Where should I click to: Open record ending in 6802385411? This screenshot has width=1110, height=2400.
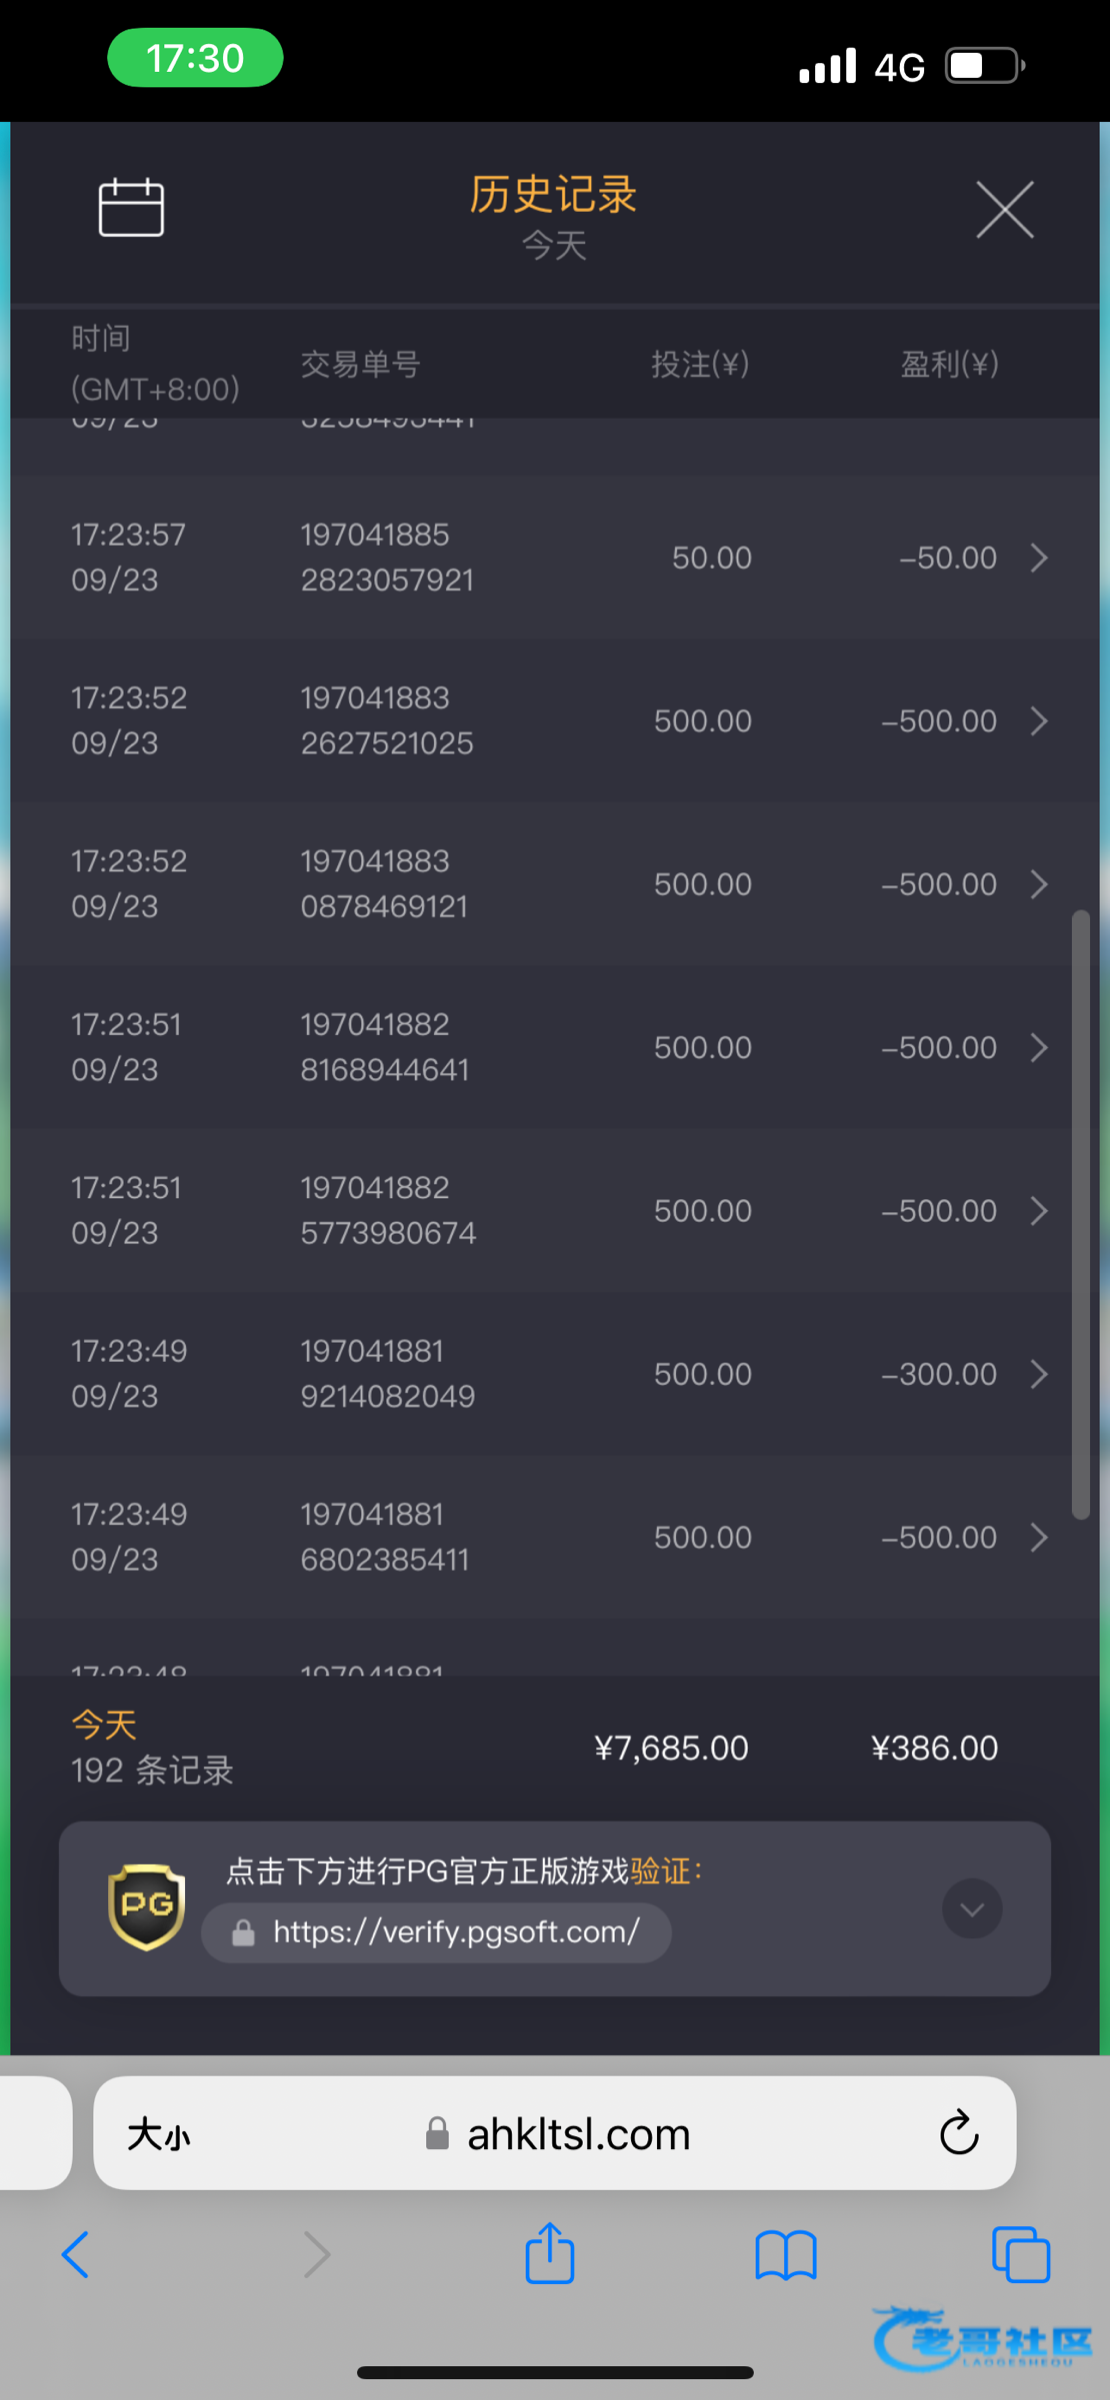coord(1039,1537)
